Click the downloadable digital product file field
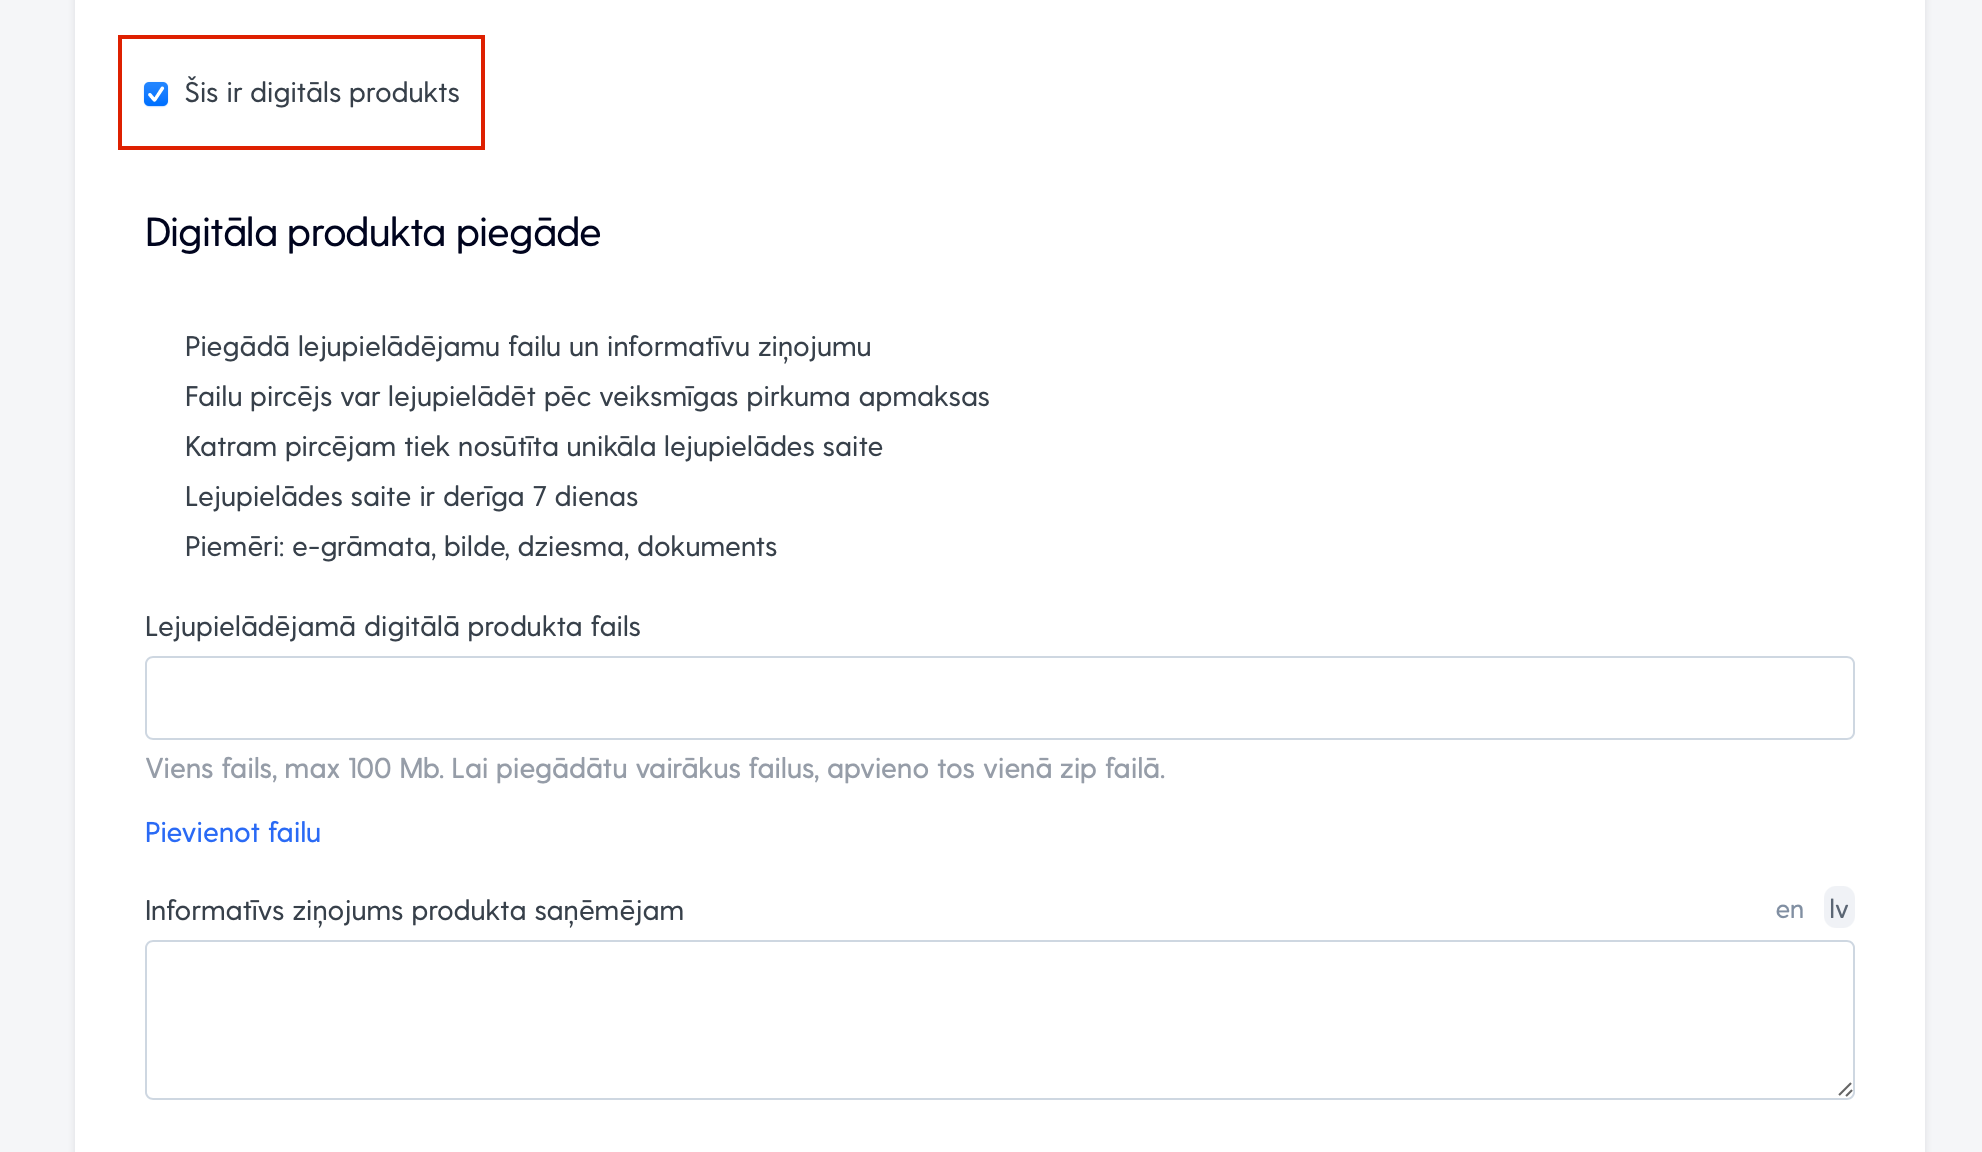The image size is (1982, 1152). pyautogui.click(x=999, y=698)
